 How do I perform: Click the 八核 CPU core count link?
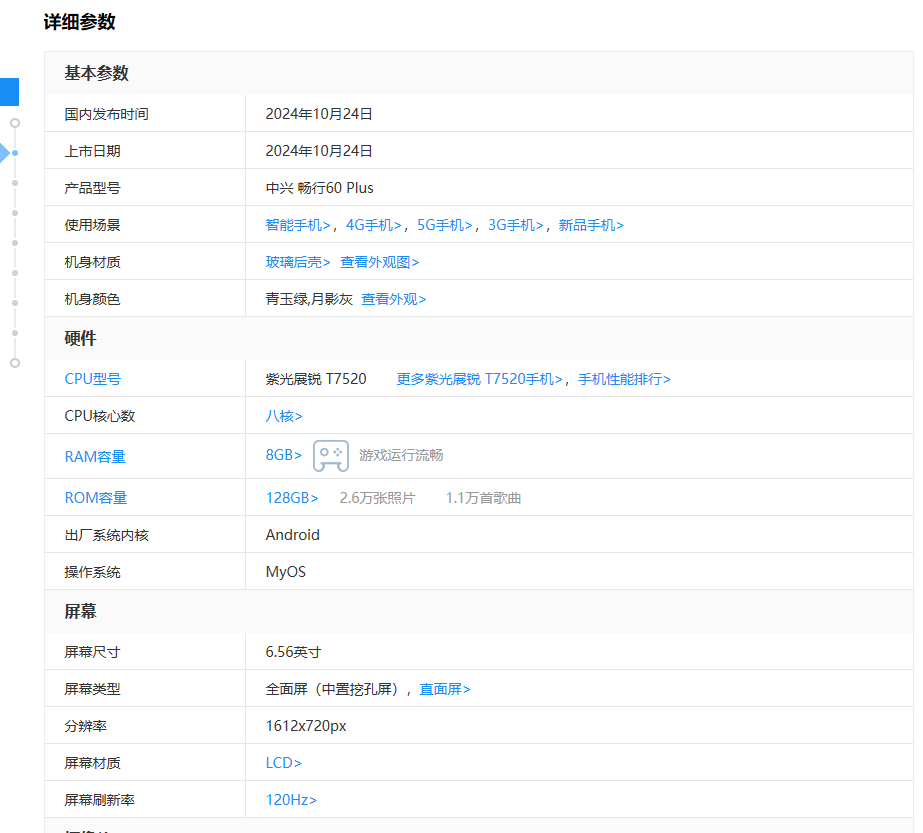tap(284, 416)
